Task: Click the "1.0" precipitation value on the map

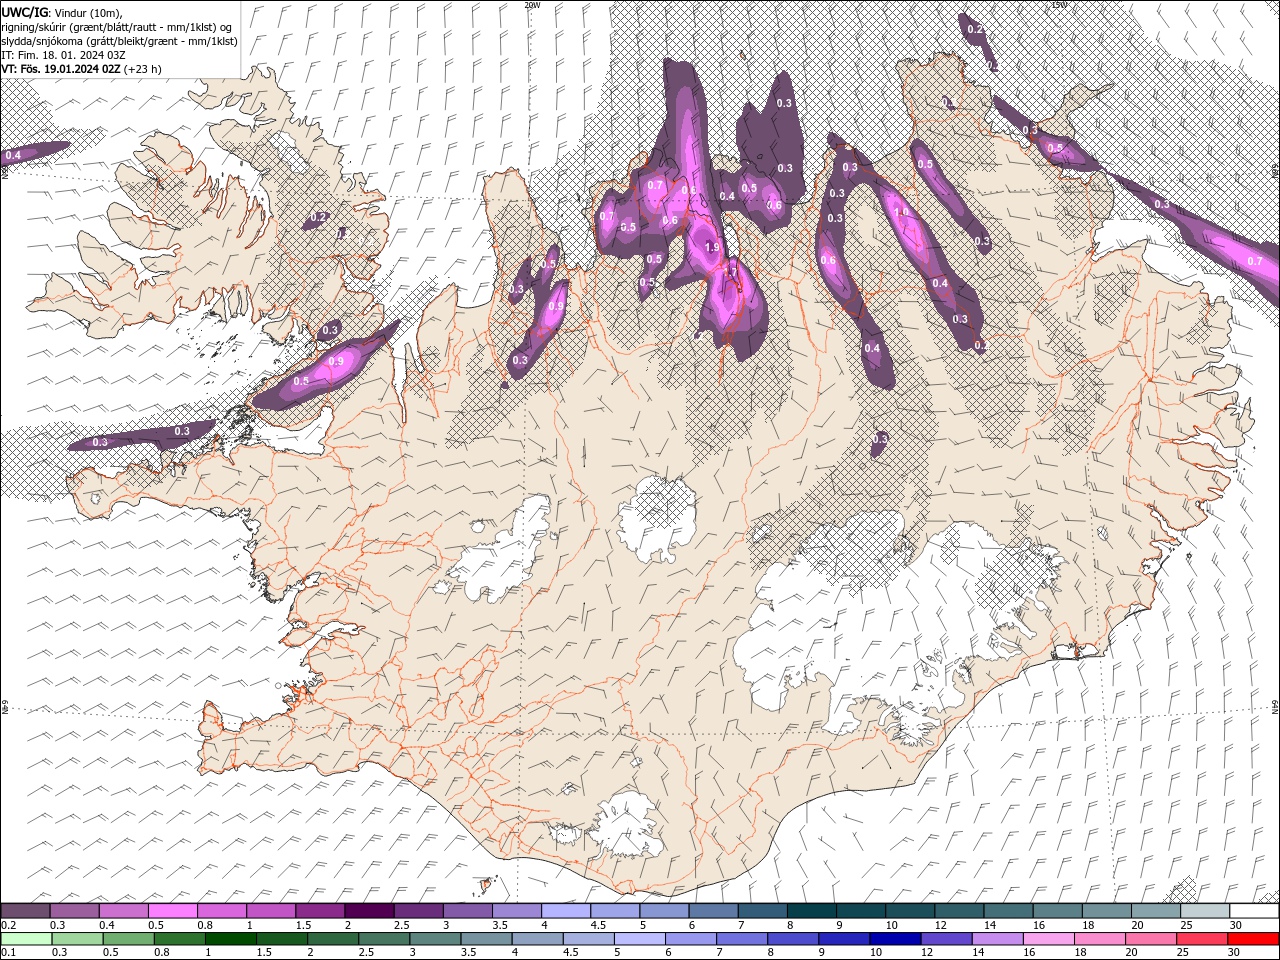Action: (x=901, y=212)
